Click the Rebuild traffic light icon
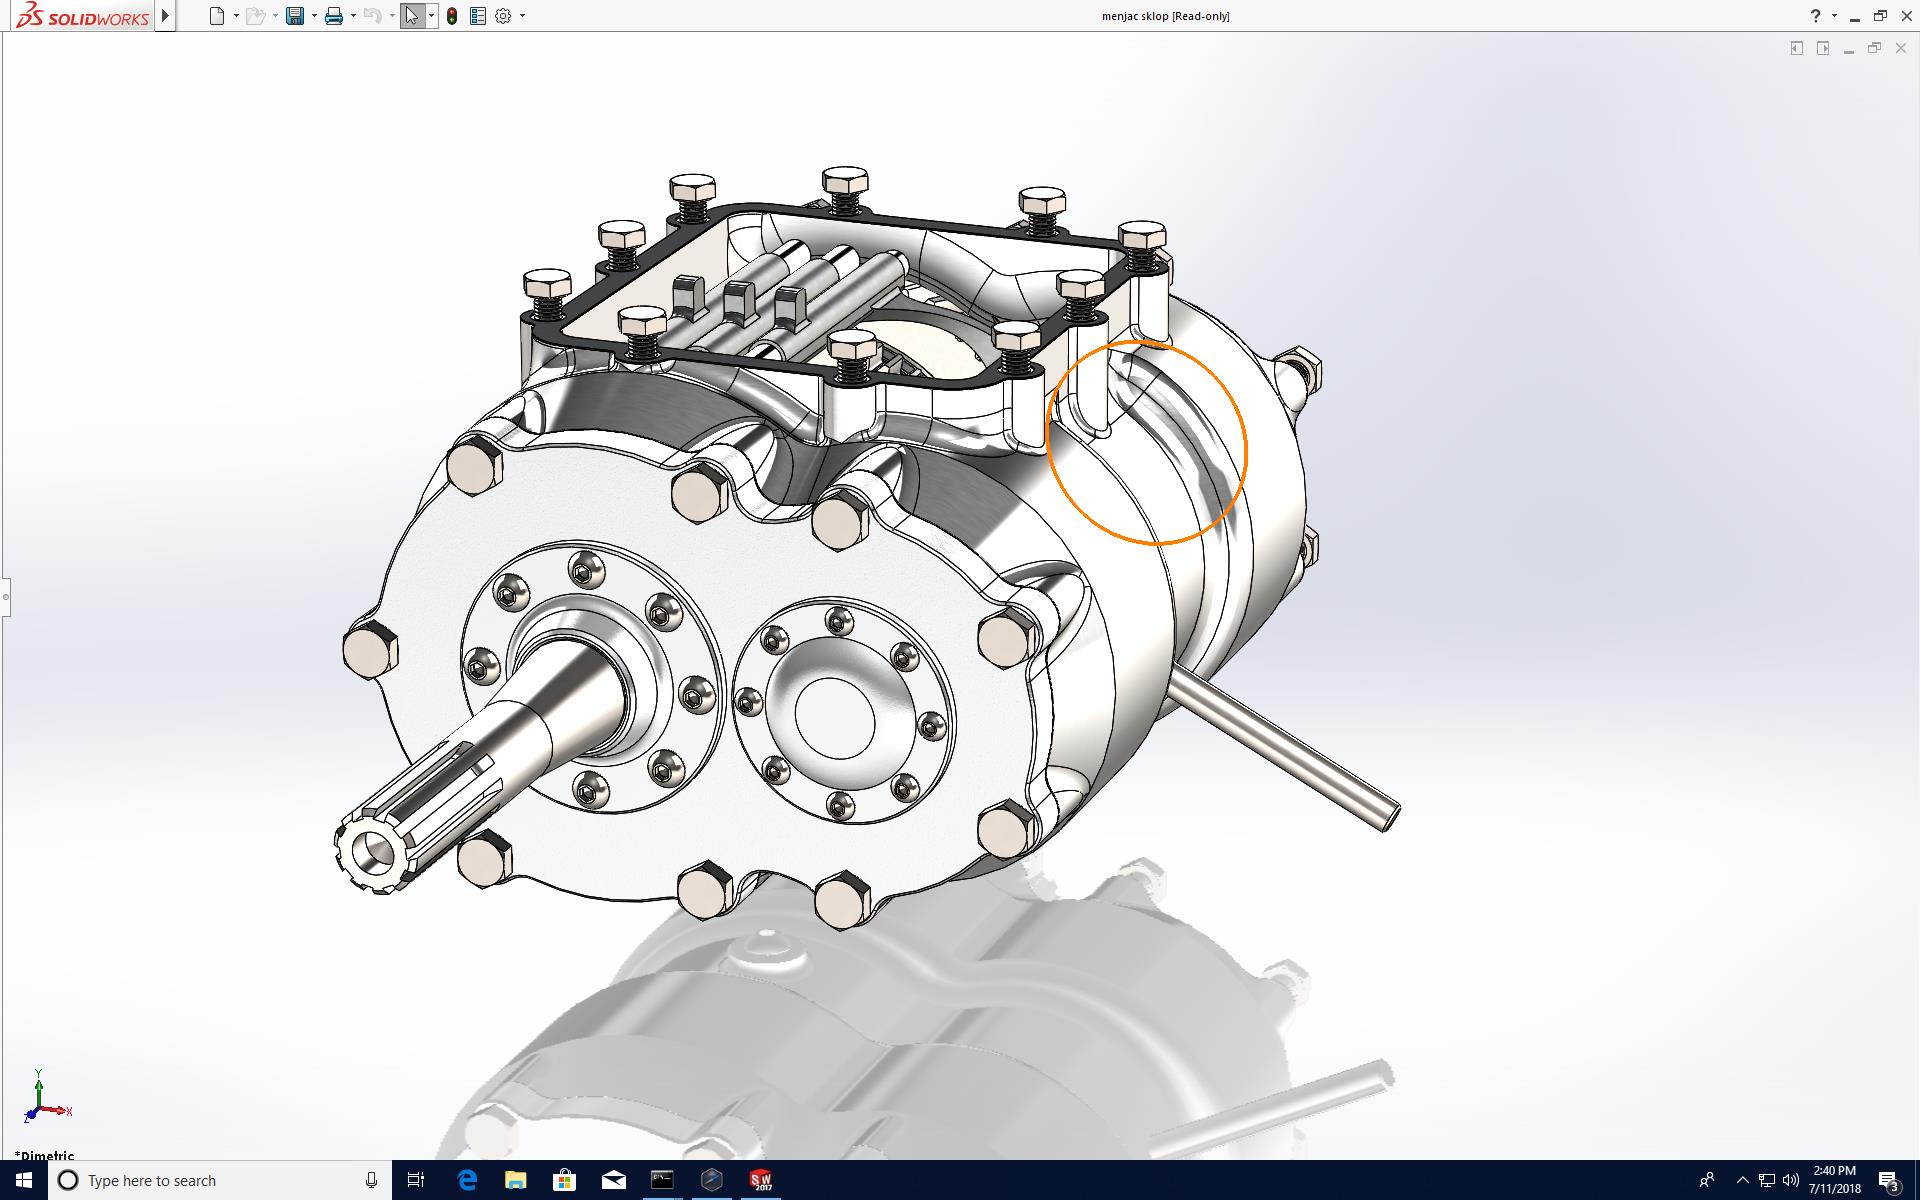1920x1200 pixels. 452,16
